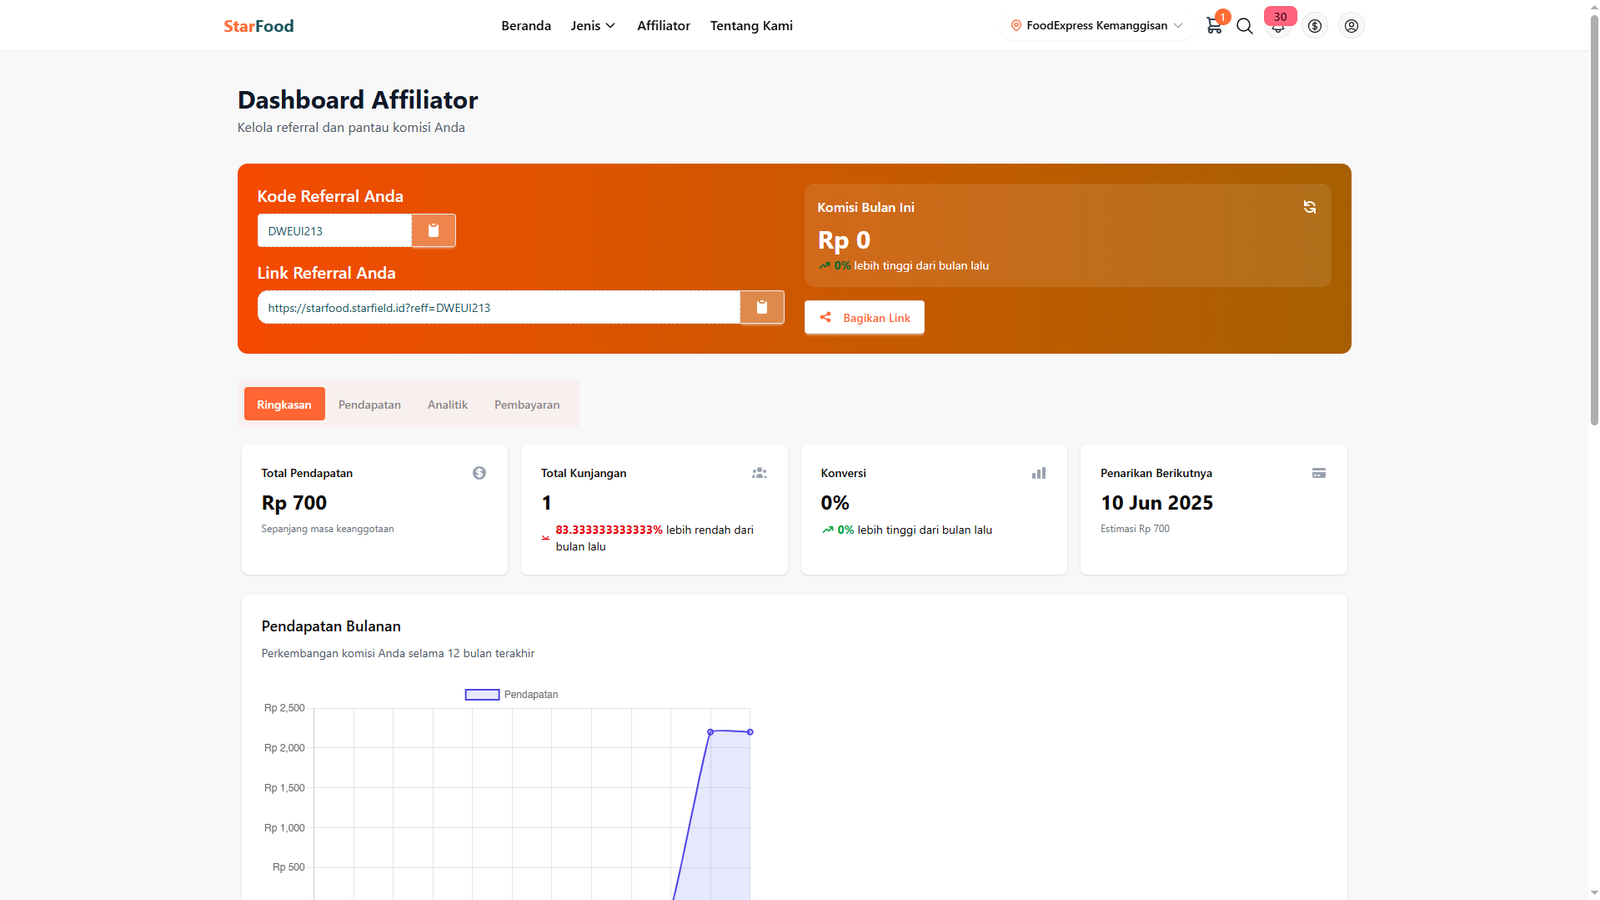
Task: Copy the referral link with clipboard icon
Action: click(761, 308)
